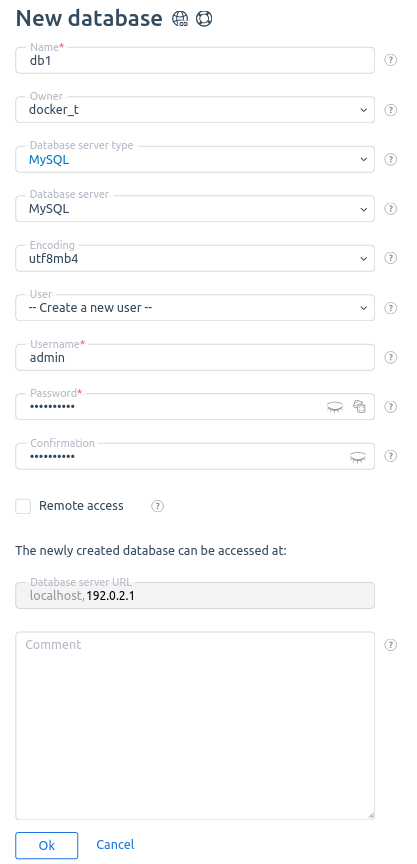Open the Database server type dropdown
Viewport: 417px width, 864px height.
[x=195, y=159]
